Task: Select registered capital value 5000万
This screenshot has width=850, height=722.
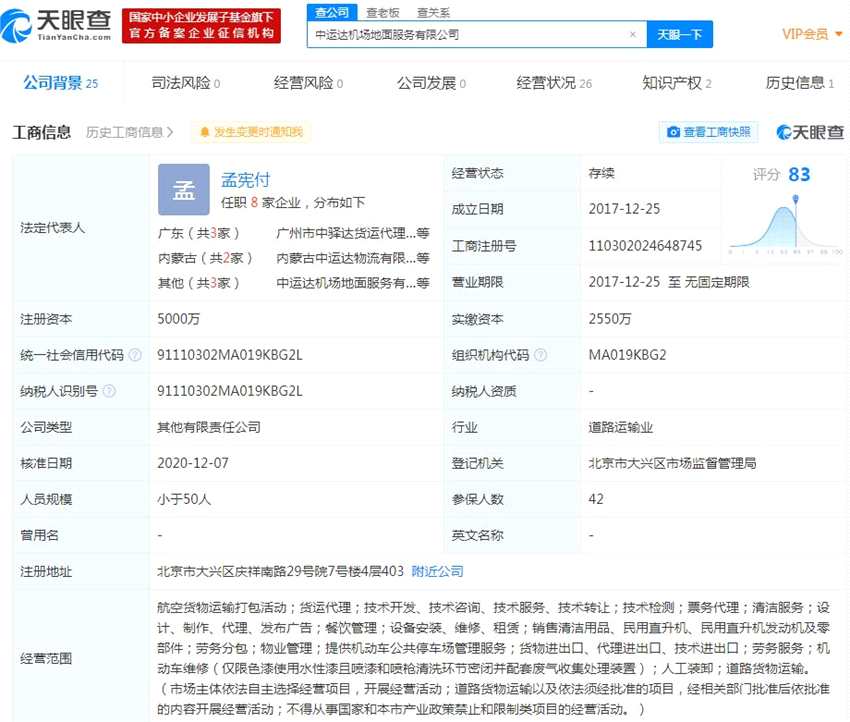Action: [179, 319]
